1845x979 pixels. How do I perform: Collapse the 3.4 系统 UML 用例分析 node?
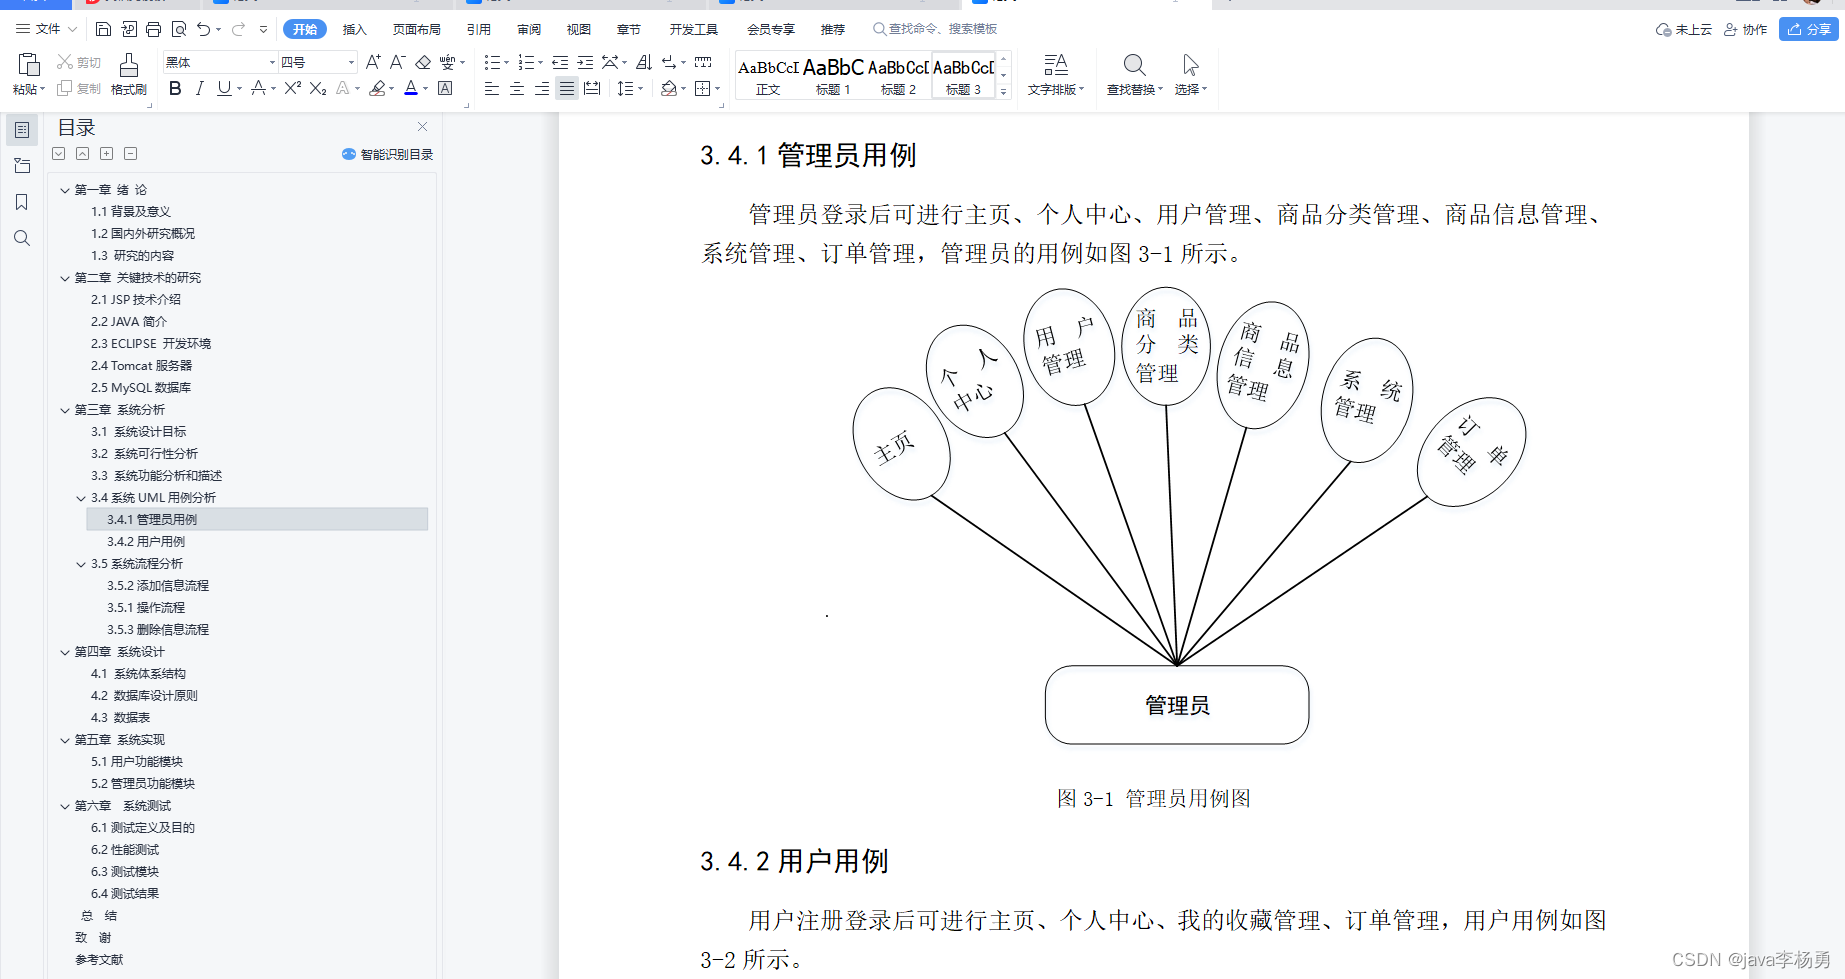pyautogui.click(x=81, y=498)
